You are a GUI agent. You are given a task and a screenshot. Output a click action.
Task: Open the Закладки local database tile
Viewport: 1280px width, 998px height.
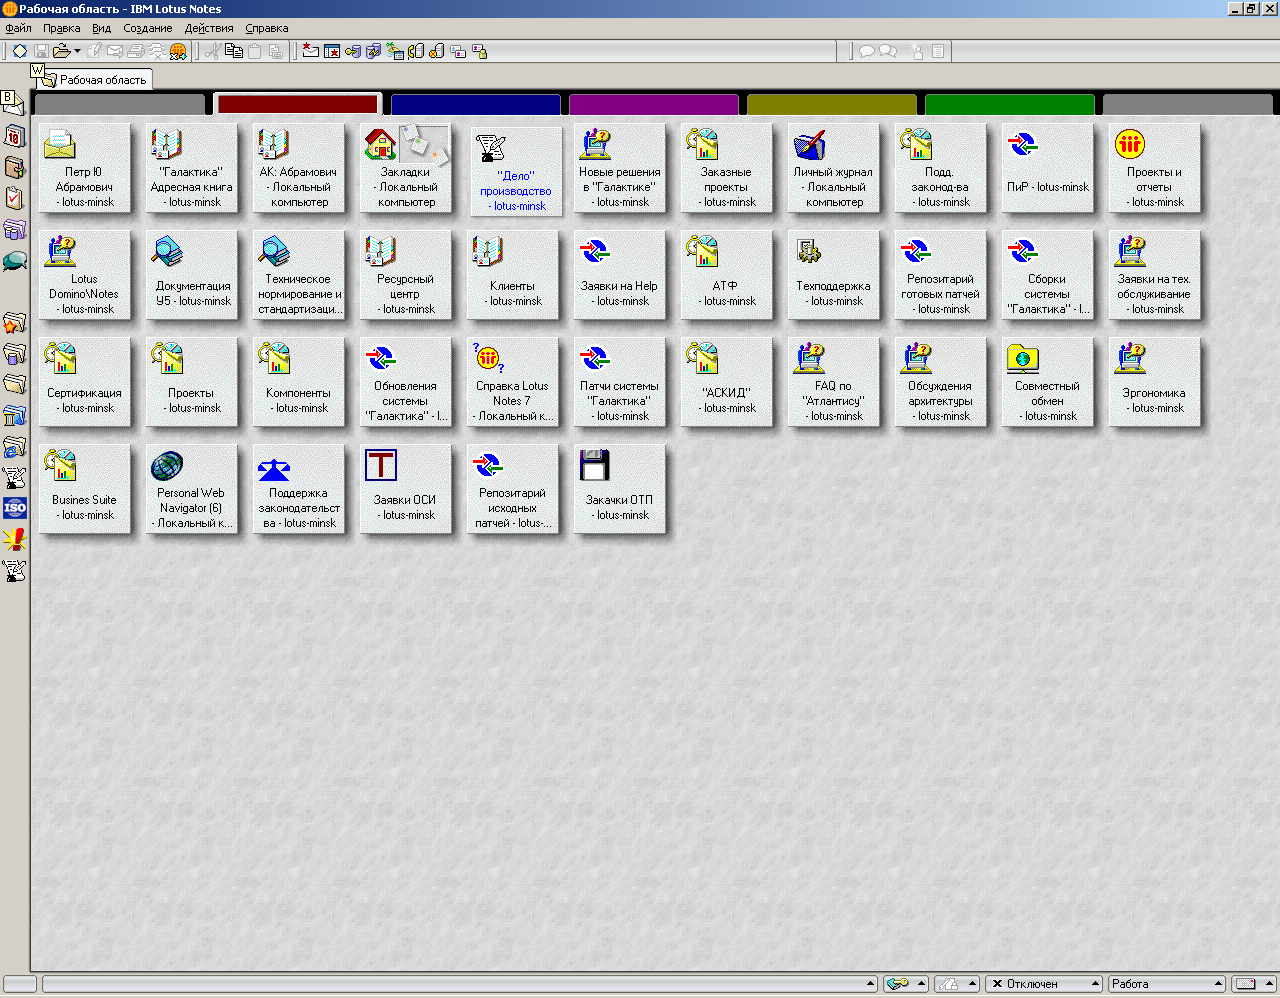point(406,168)
